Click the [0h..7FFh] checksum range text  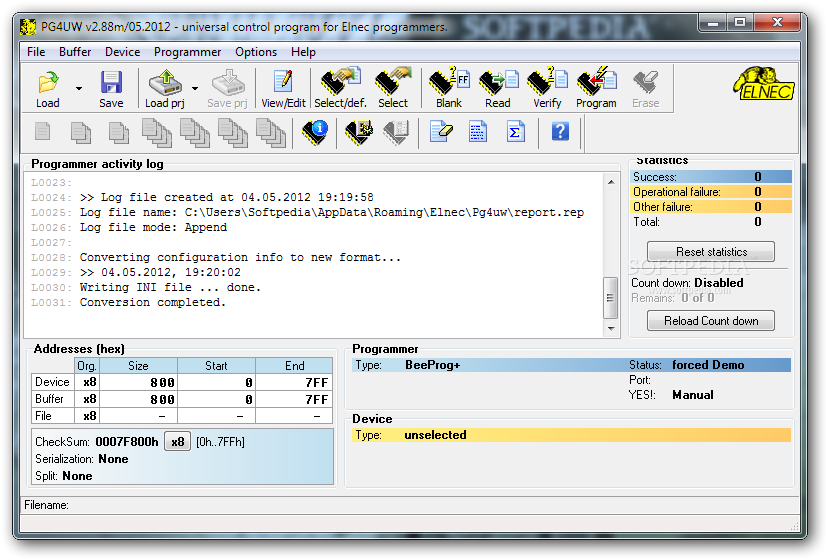click(x=220, y=442)
